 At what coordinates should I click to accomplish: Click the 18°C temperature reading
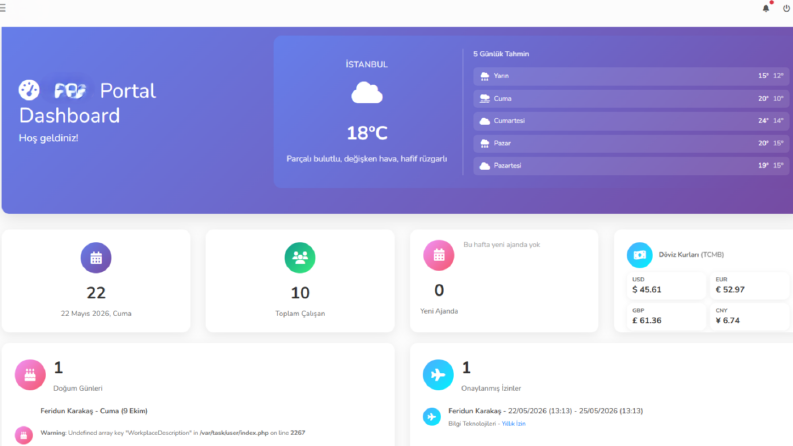pyautogui.click(x=367, y=133)
